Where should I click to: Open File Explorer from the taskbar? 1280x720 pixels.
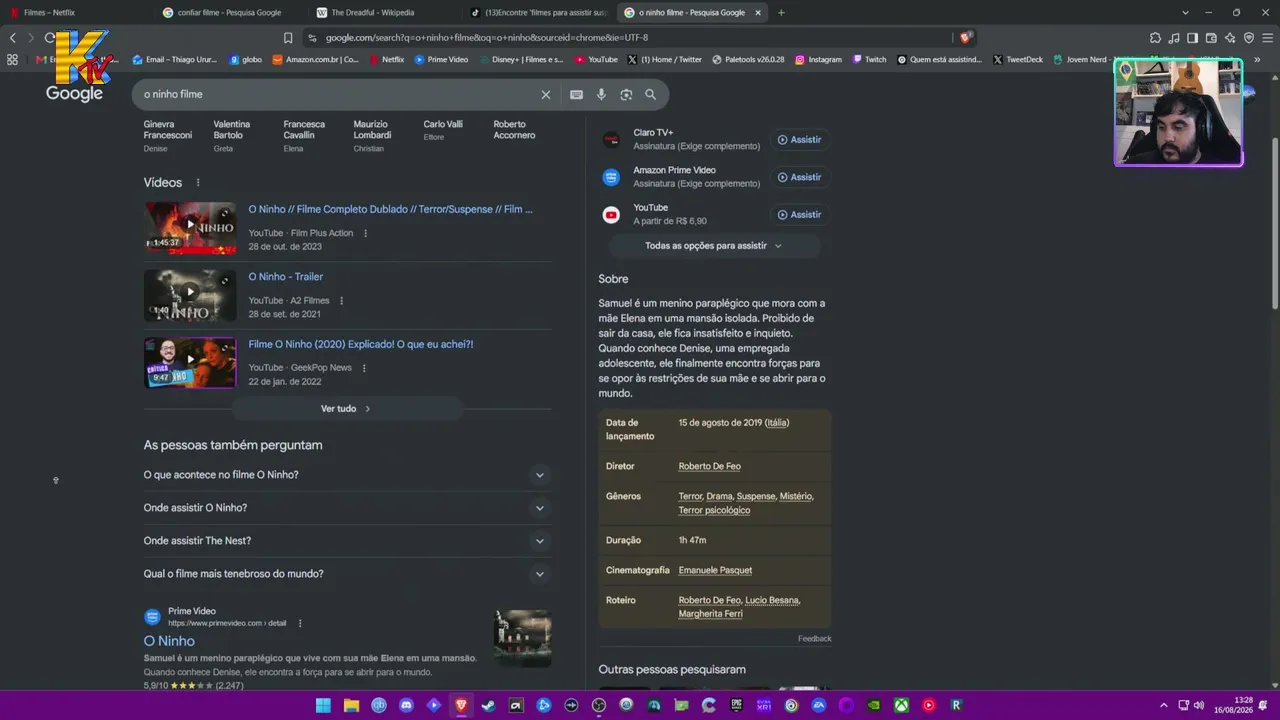tap(351, 705)
